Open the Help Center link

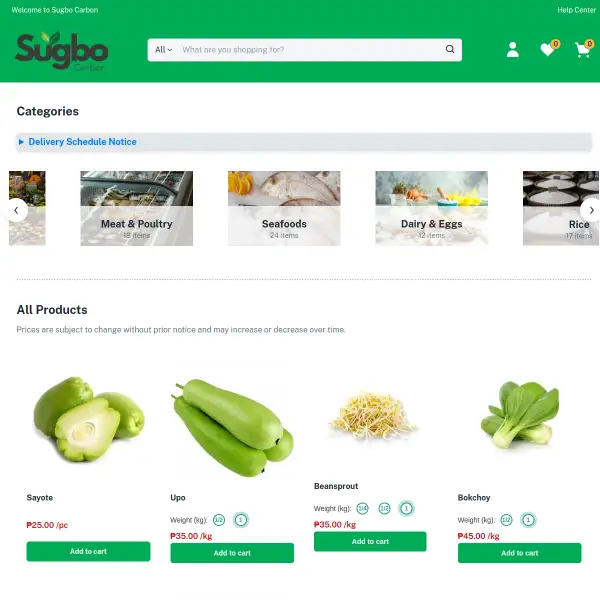click(576, 10)
